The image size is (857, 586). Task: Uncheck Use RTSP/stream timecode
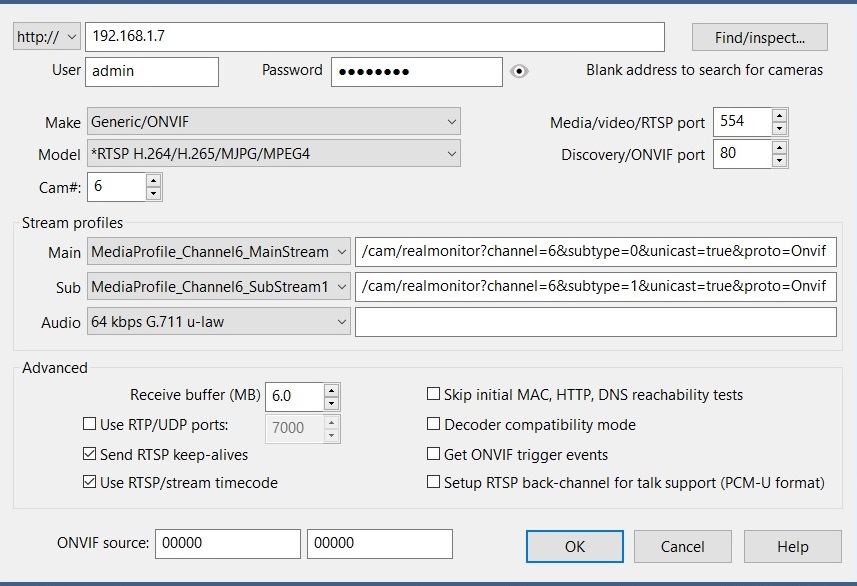(89, 482)
